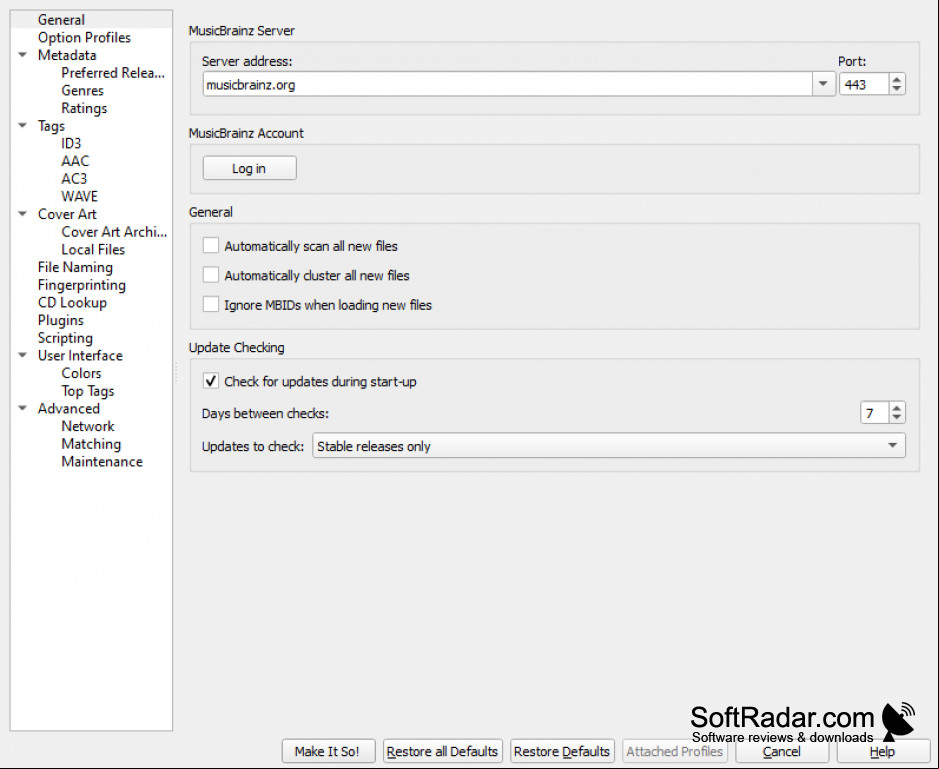Screen dimensions: 939x769
Task: Open the AAC tag settings
Action: [75, 161]
